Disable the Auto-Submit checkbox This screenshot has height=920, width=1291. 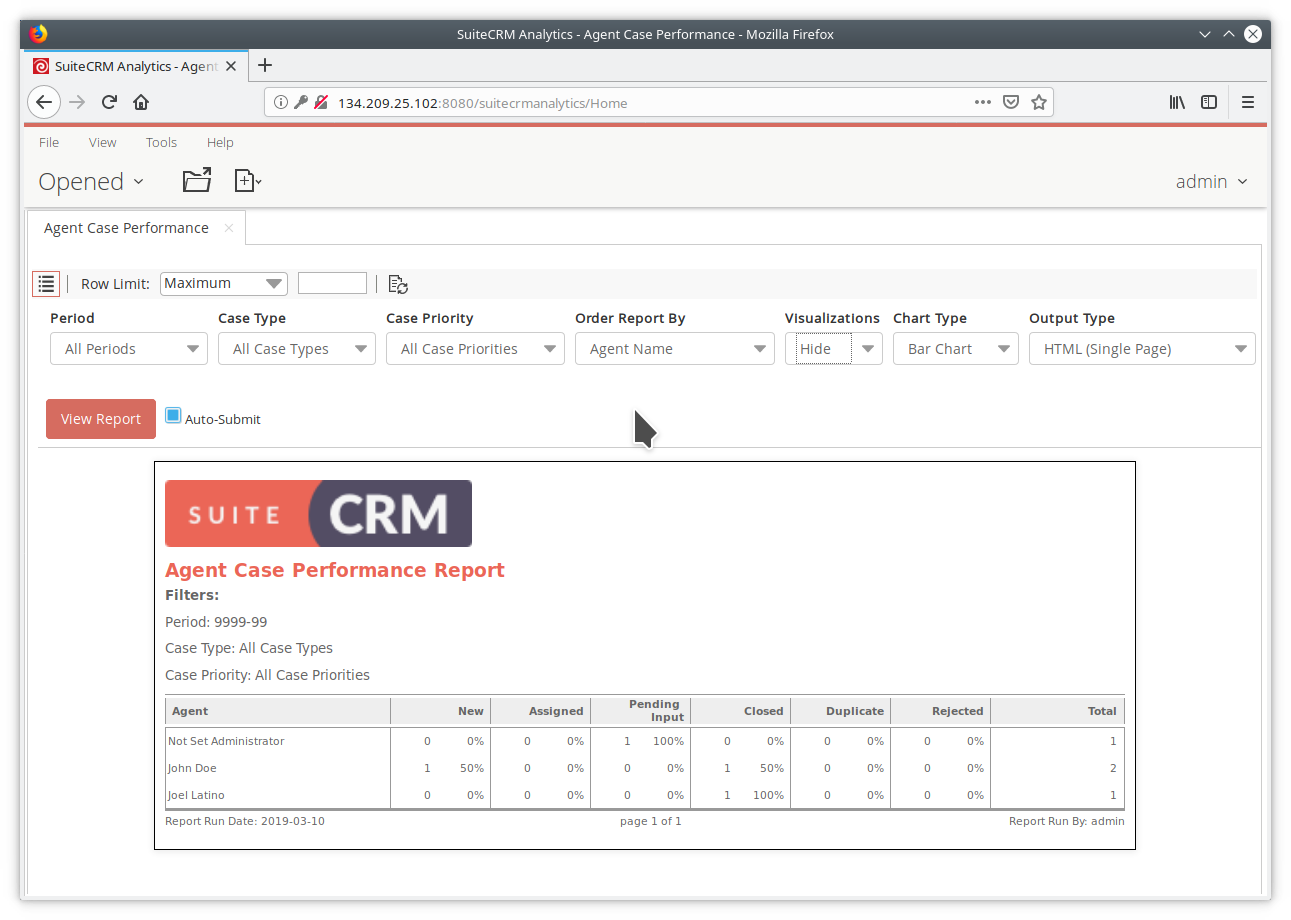click(173, 414)
